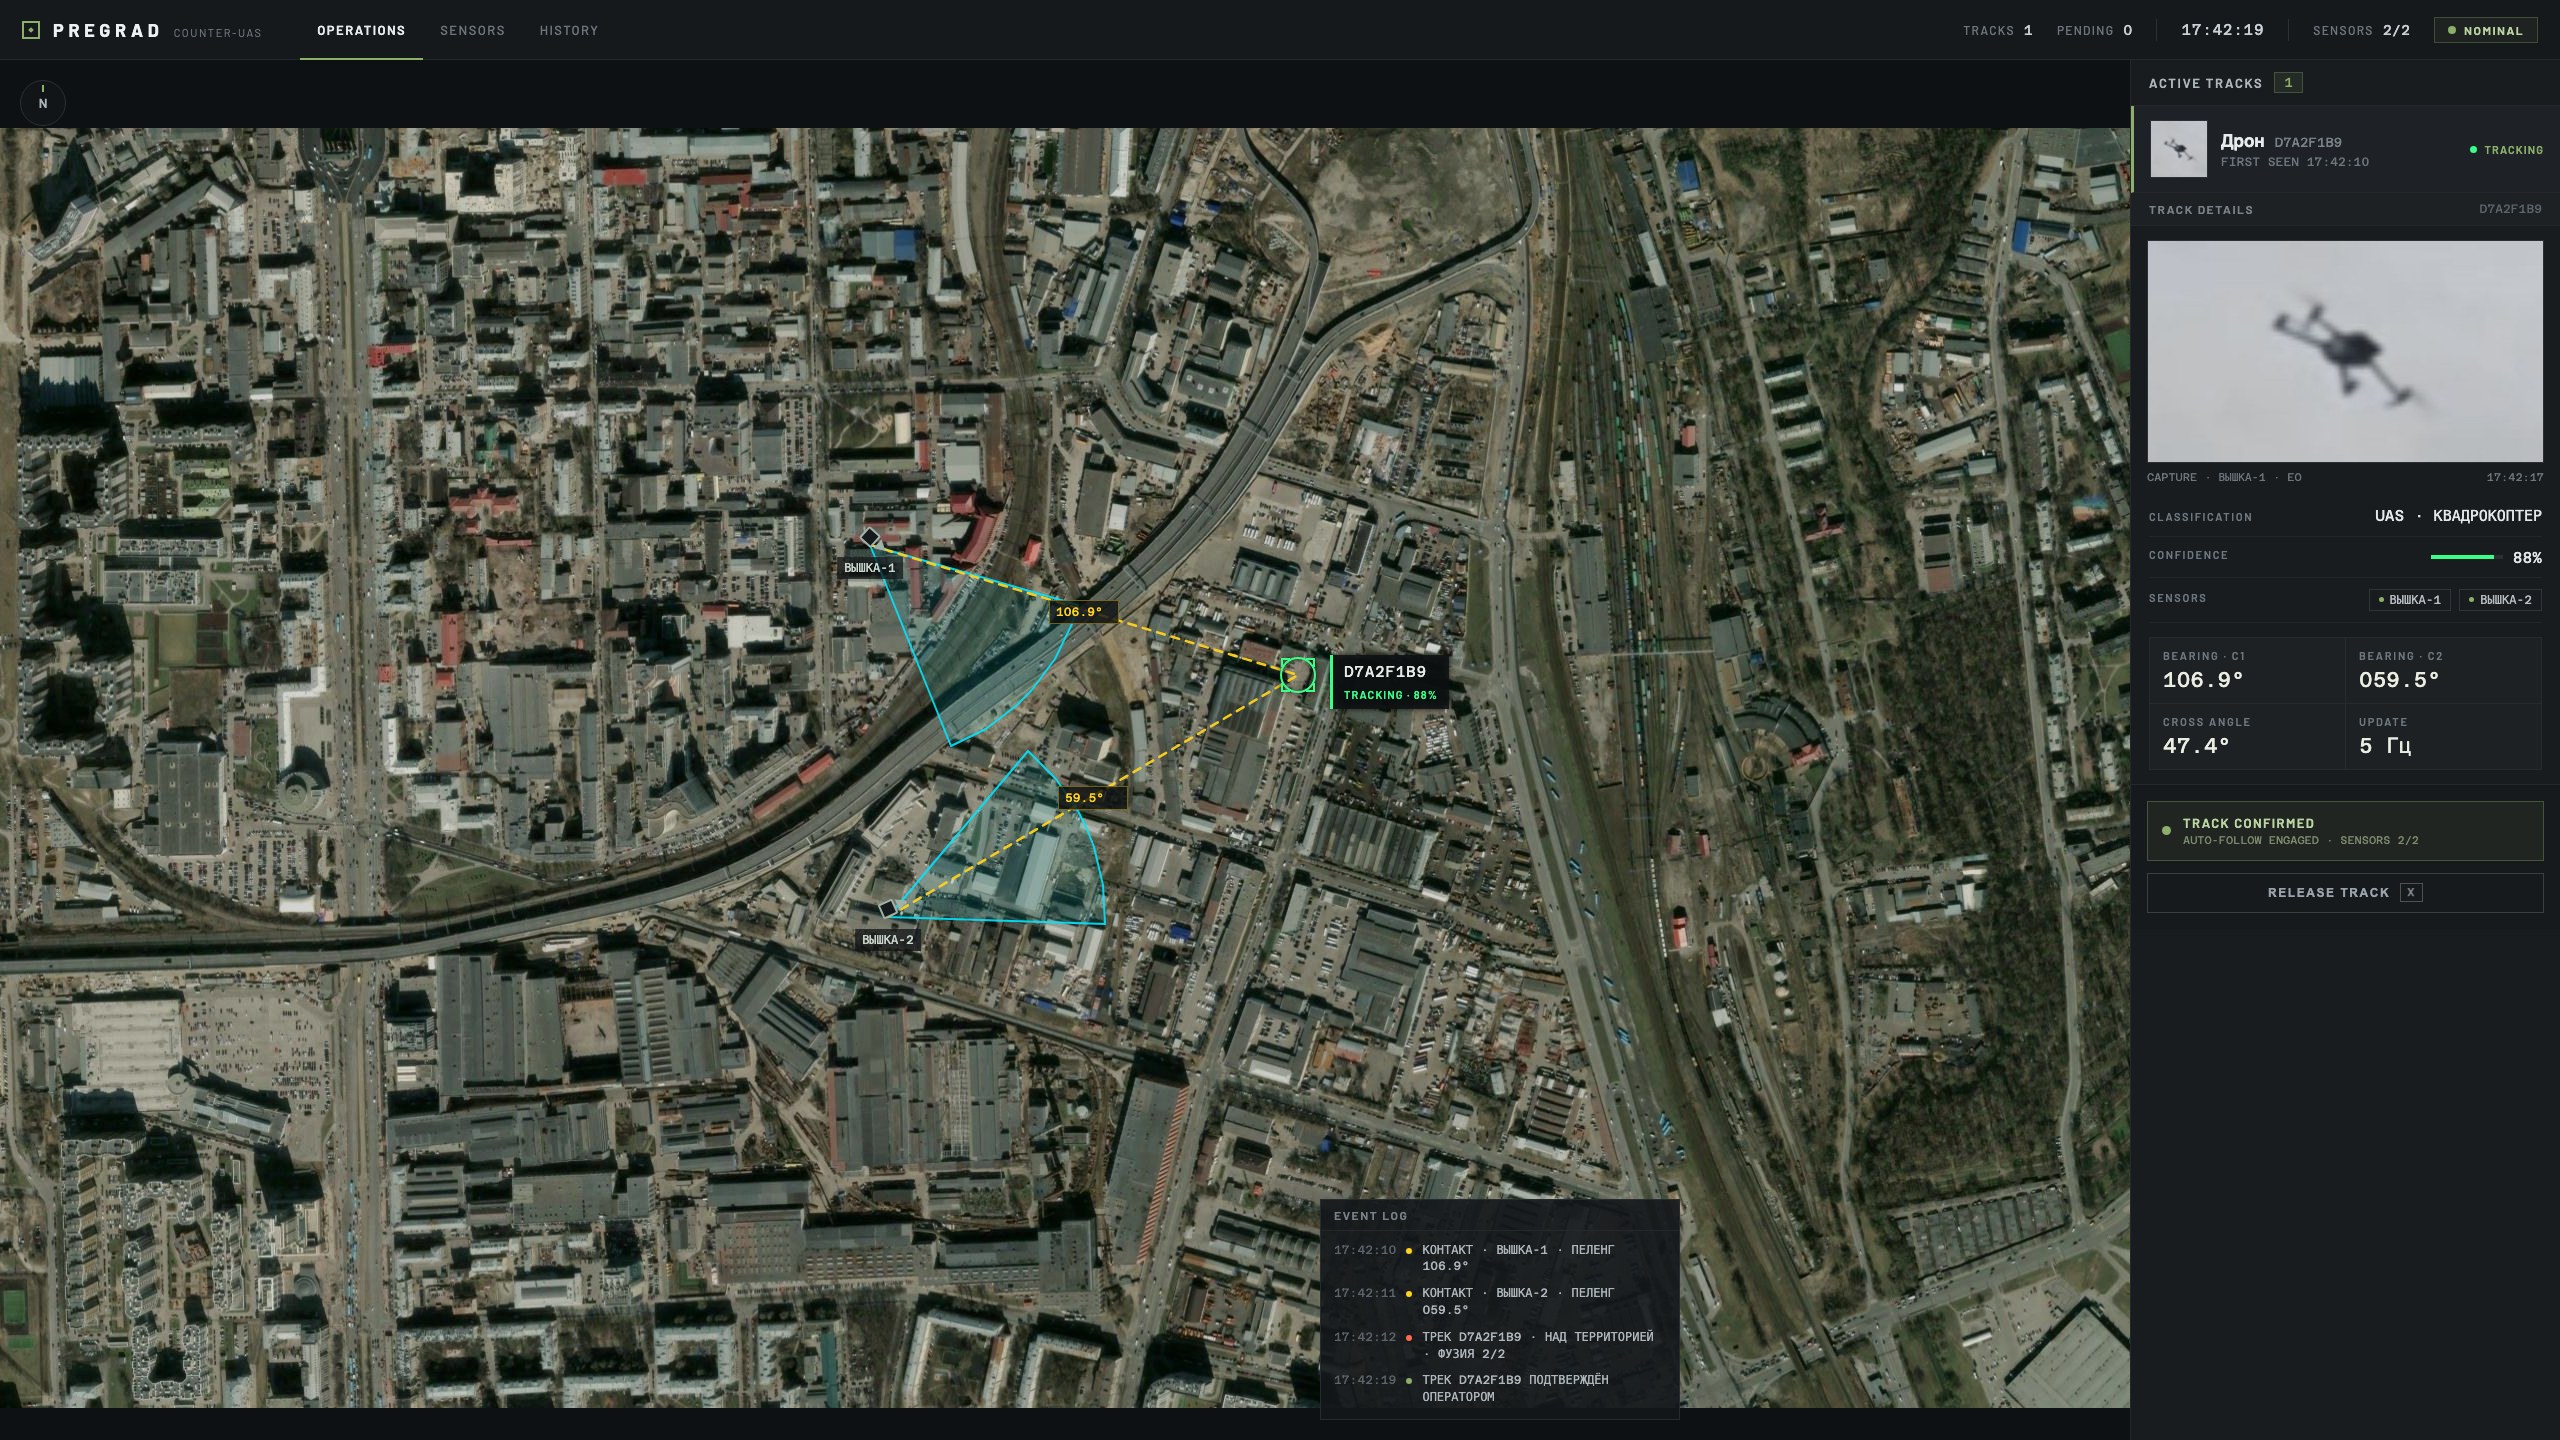Open the Operations tab
2560x1440 pixels.
361,30
